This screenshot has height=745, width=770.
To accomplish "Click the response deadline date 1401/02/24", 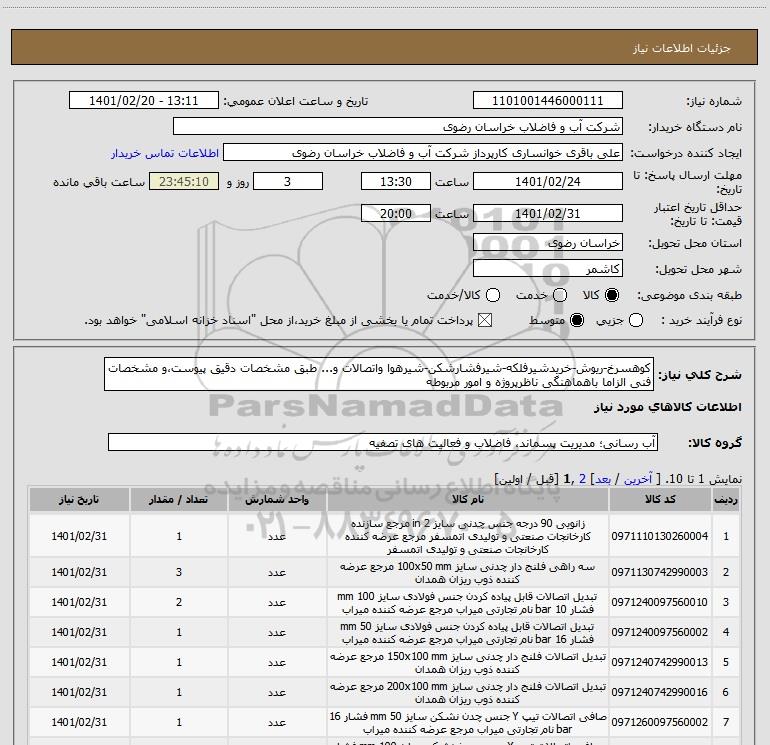I will pos(548,181).
